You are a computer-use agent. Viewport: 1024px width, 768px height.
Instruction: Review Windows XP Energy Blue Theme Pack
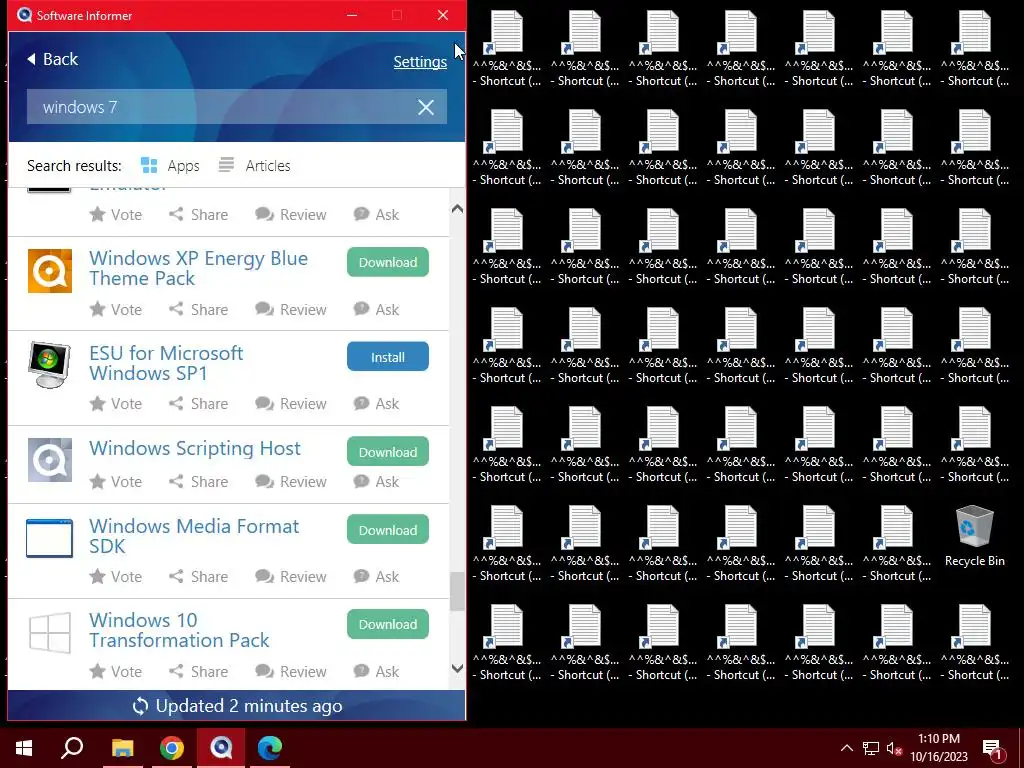coord(291,310)
